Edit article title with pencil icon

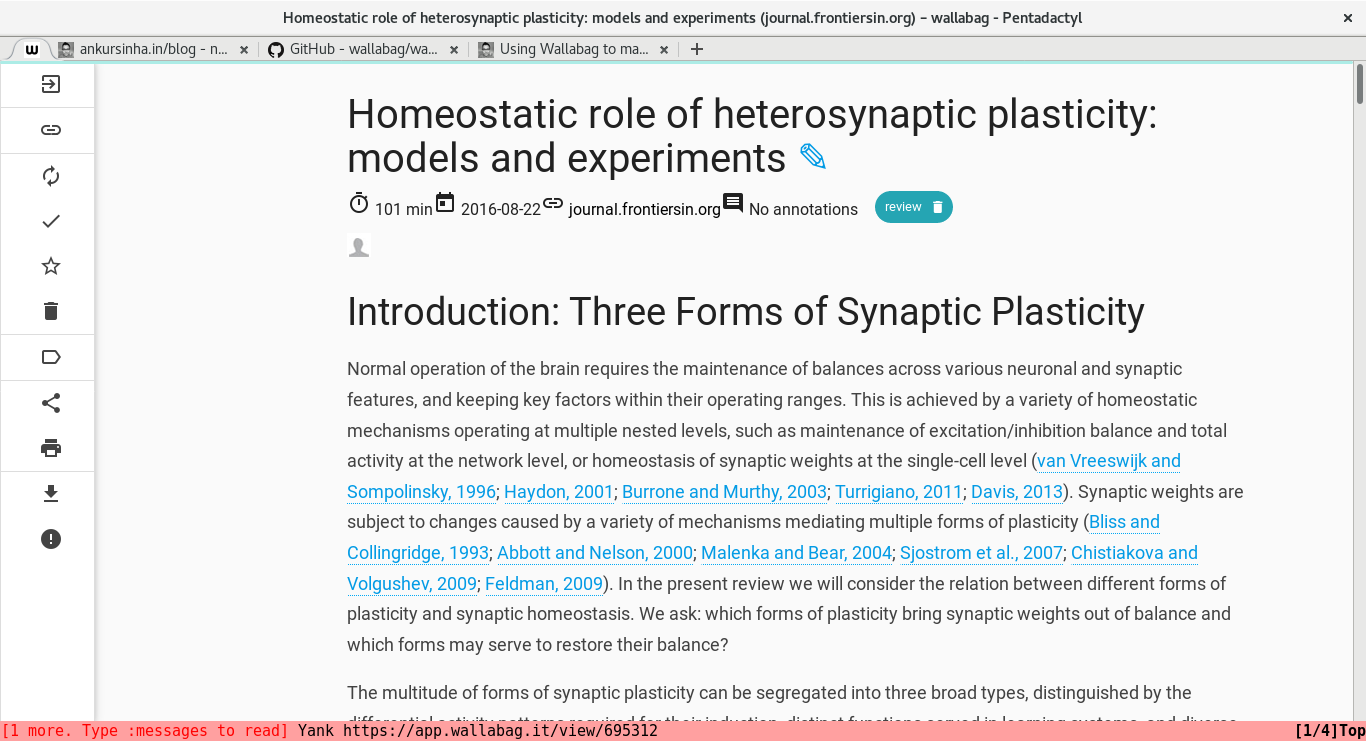pos(813,157)
